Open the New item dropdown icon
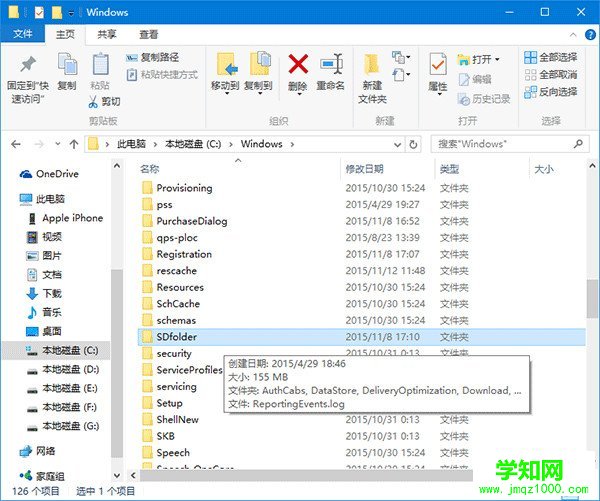 click(x=401, y=58)
